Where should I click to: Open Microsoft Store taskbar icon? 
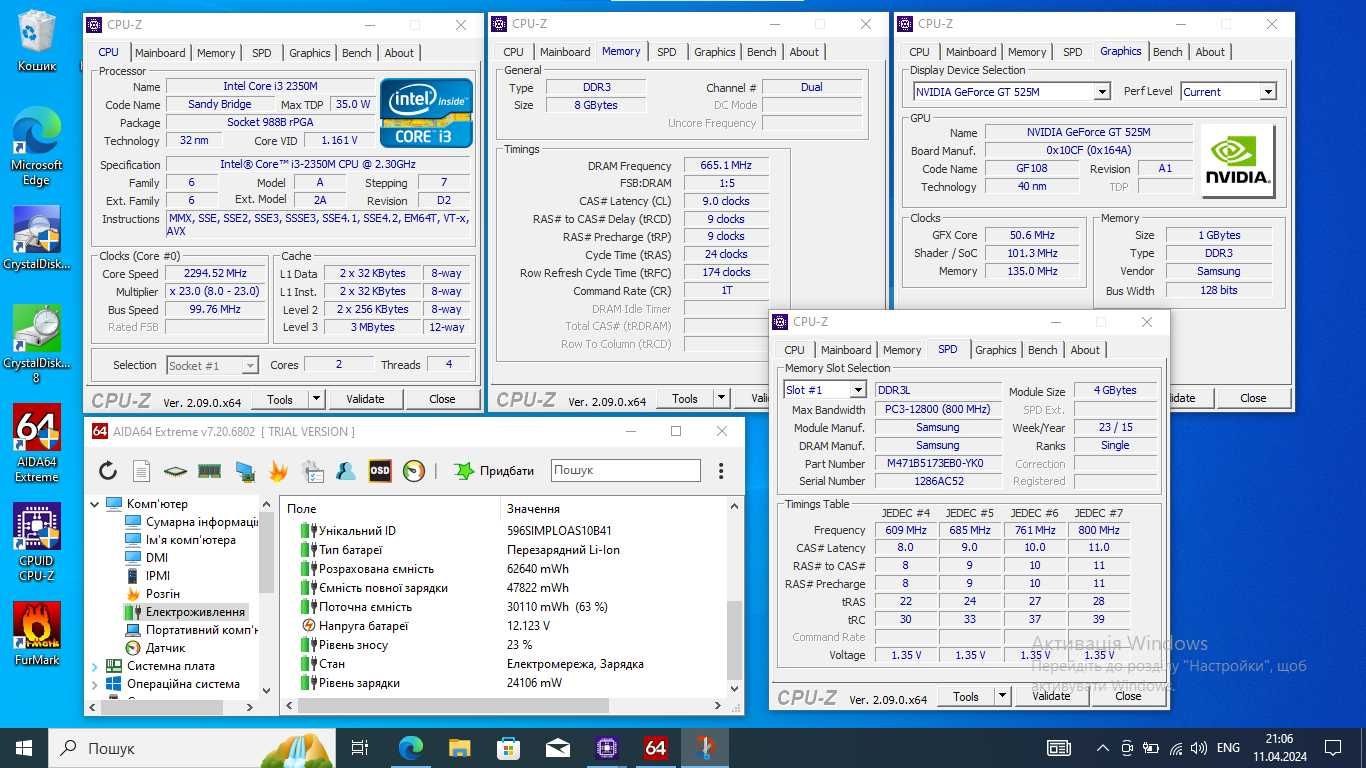coord(508,748)
